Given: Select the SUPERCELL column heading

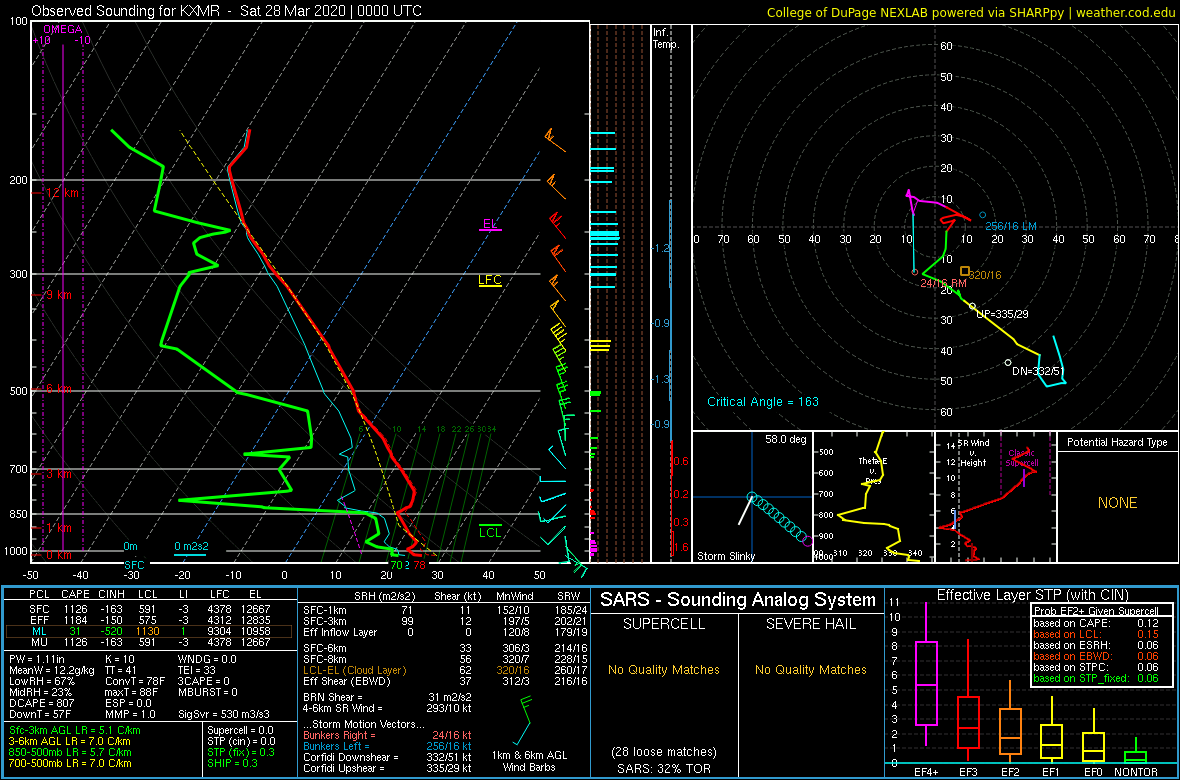Looking at the screenshot, I should pos(664,626).
